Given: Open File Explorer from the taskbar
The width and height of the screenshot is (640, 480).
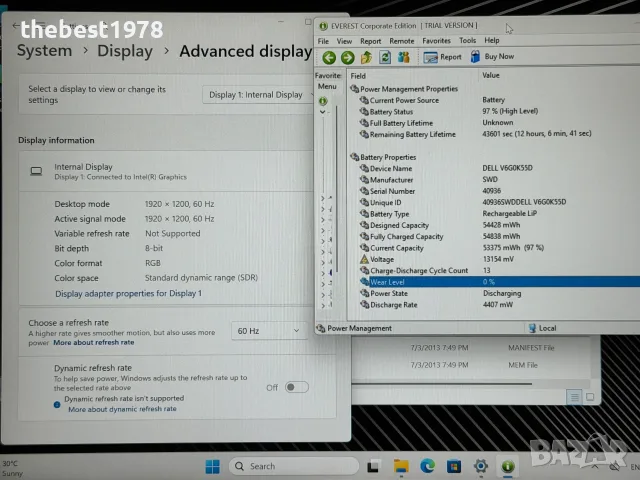Looking at the screenshot, I should (x=401, y=466).
